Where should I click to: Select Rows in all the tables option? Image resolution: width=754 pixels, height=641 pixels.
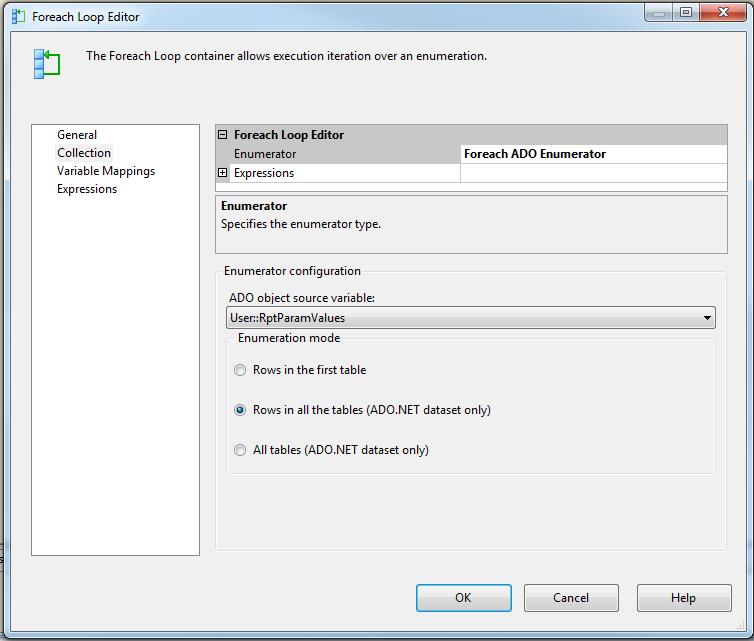pyautogui.click(x=240, y=410)
